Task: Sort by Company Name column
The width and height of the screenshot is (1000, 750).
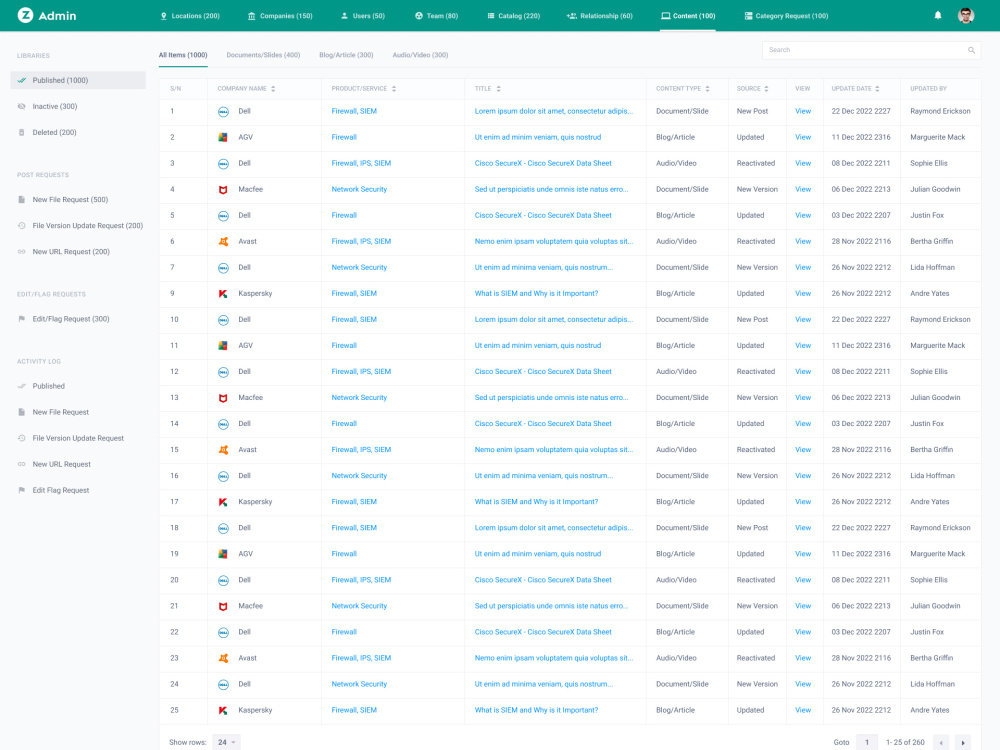Action: click(273, 89)
